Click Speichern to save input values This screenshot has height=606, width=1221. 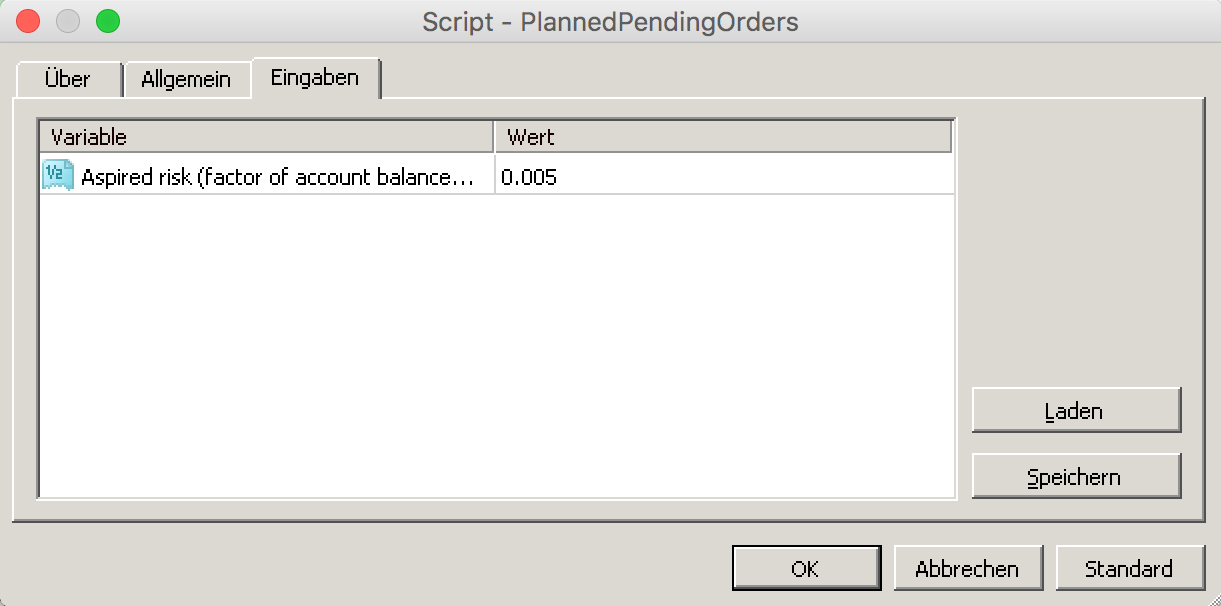(x=1076, y=476)
